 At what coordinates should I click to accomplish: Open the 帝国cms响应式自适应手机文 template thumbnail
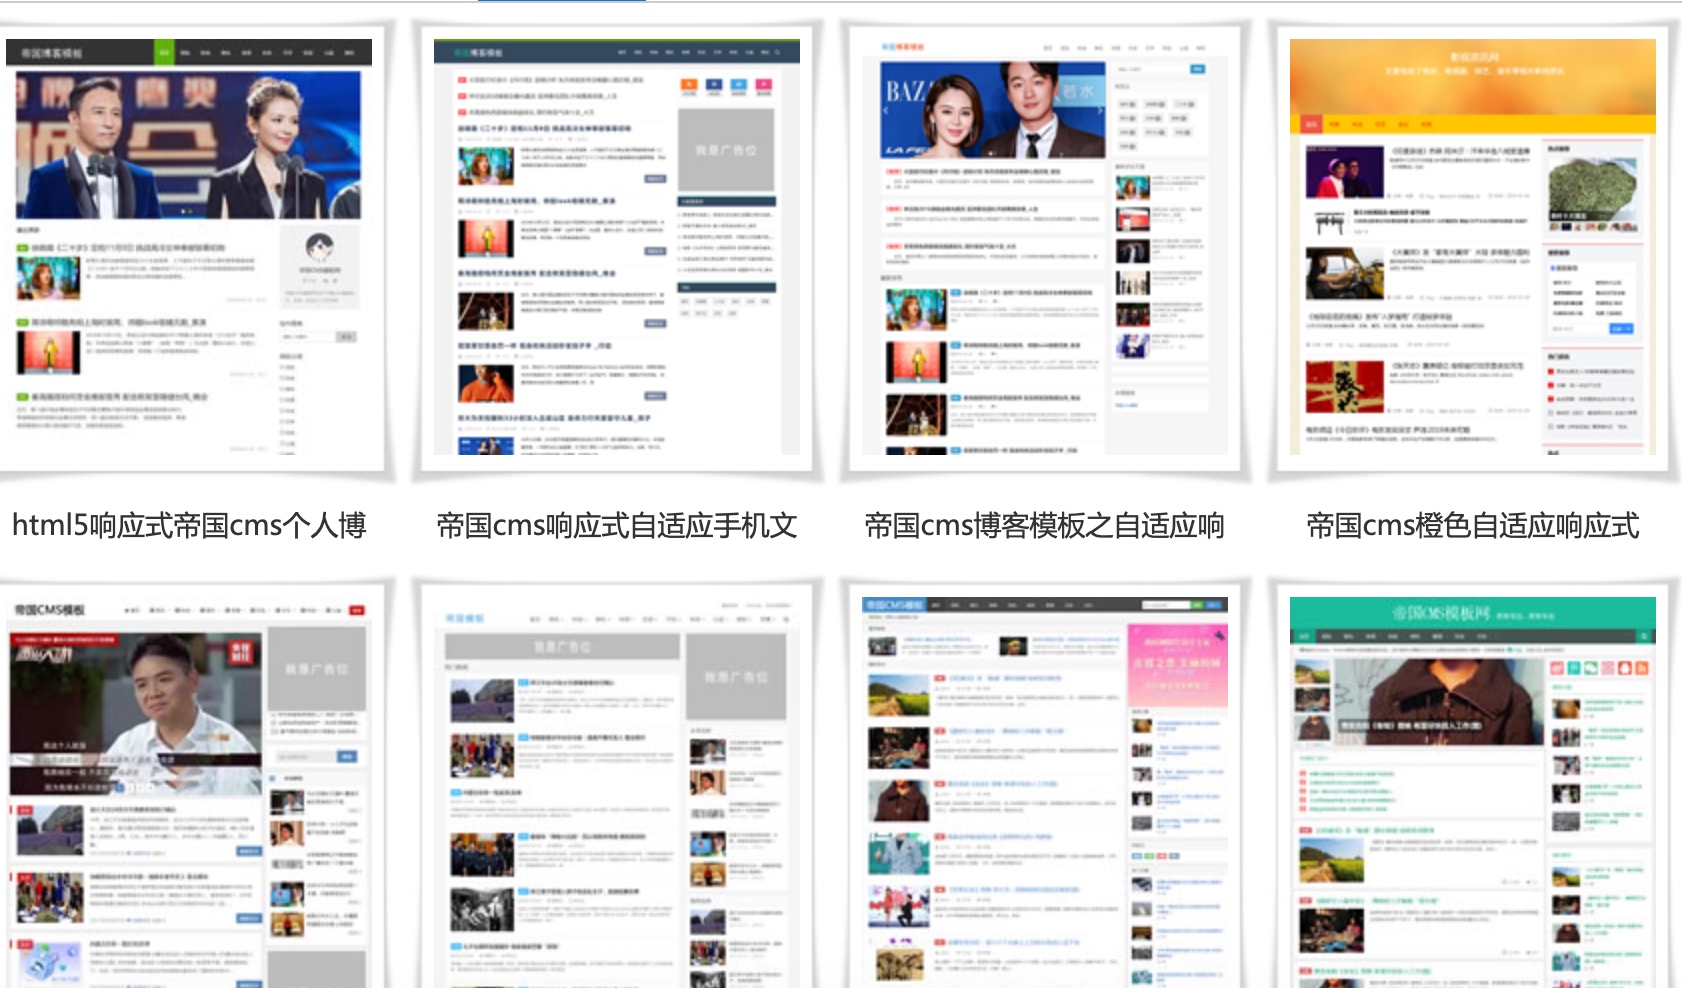(x=617, y=247)
